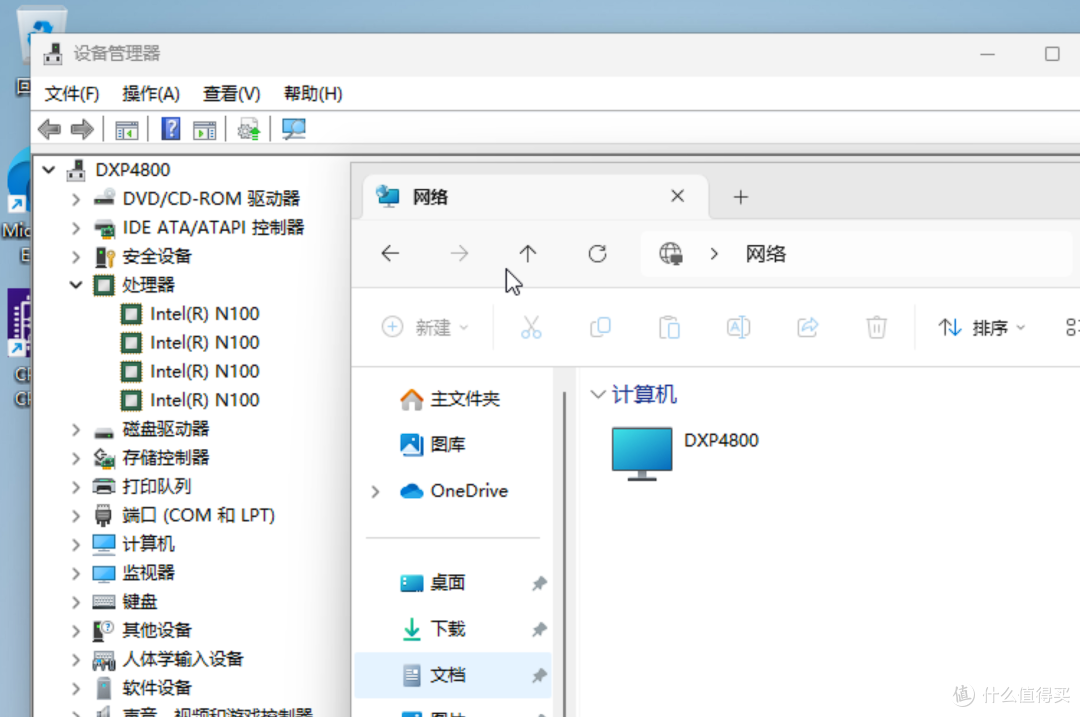This screenshot has height=717, width=1080.
Task: Go forward in File Explorer
Action: (459, 253)
